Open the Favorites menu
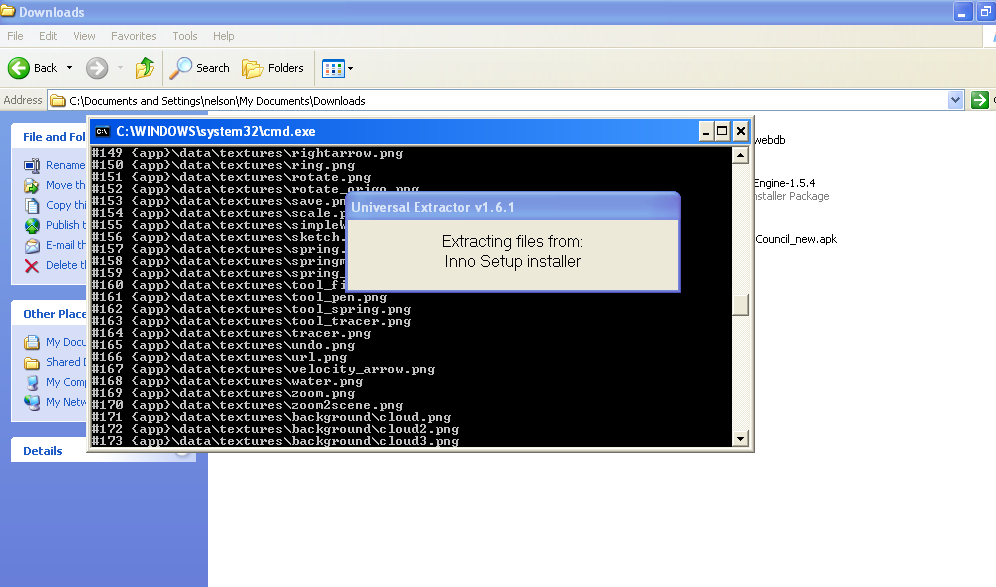 133,36
